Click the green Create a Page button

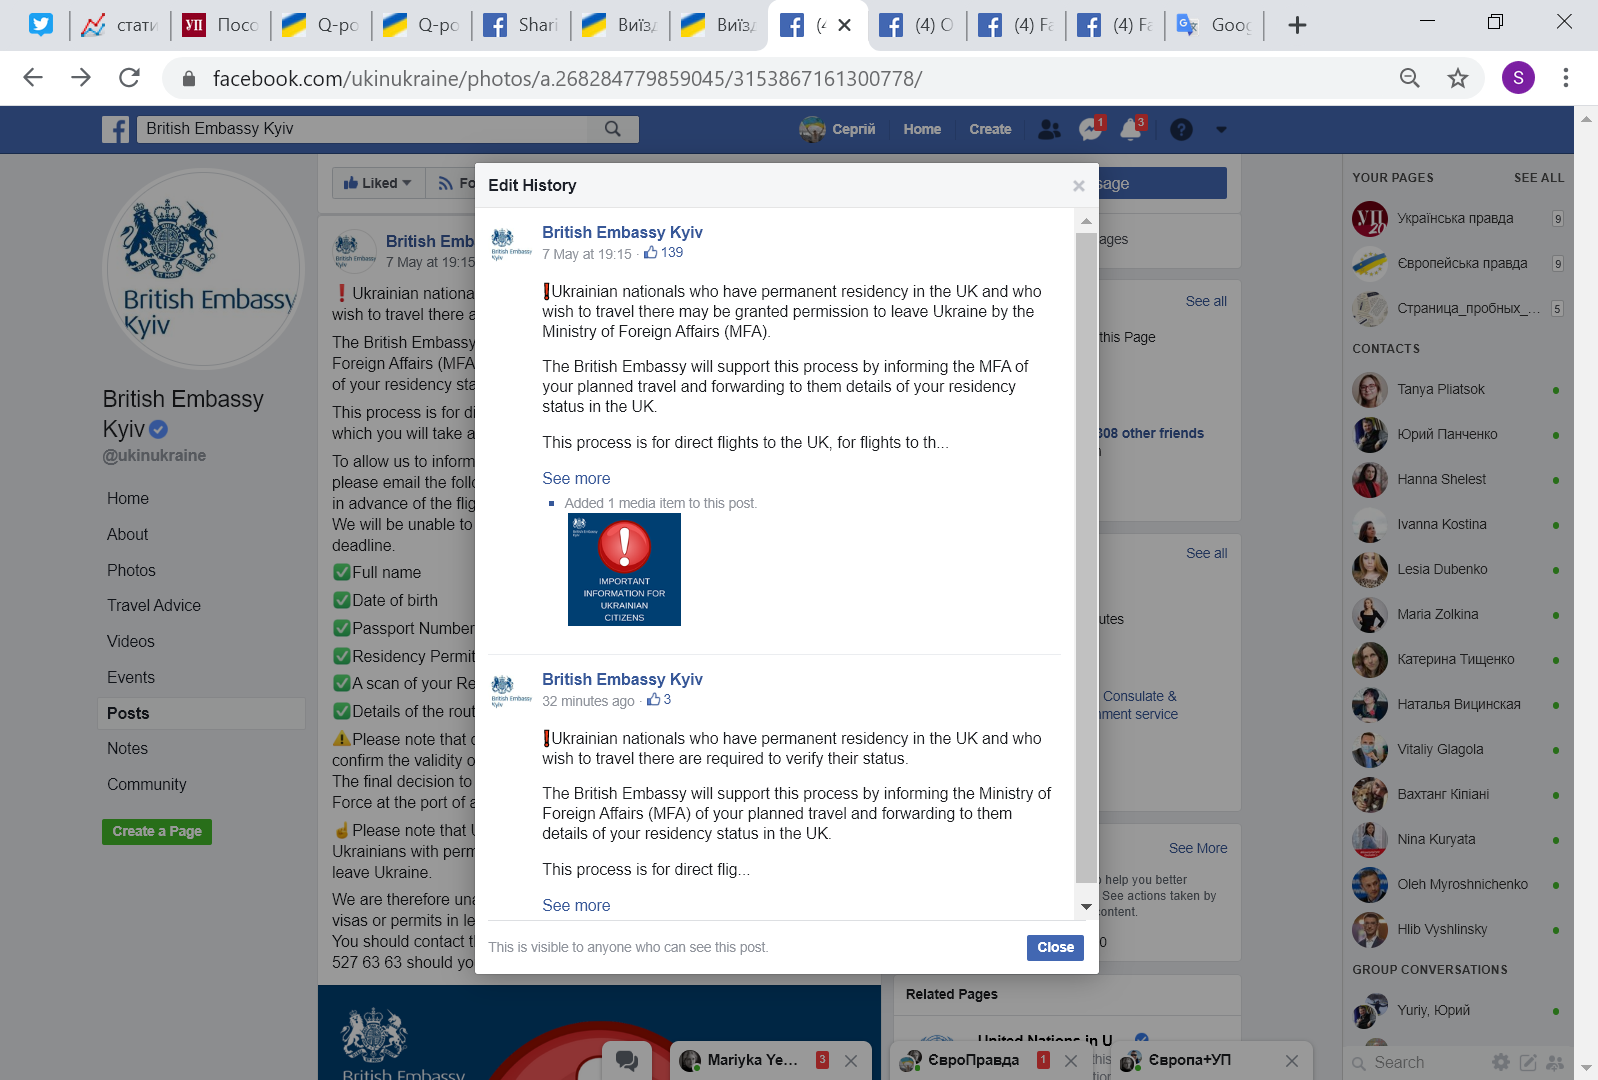[x=157, y=831]
